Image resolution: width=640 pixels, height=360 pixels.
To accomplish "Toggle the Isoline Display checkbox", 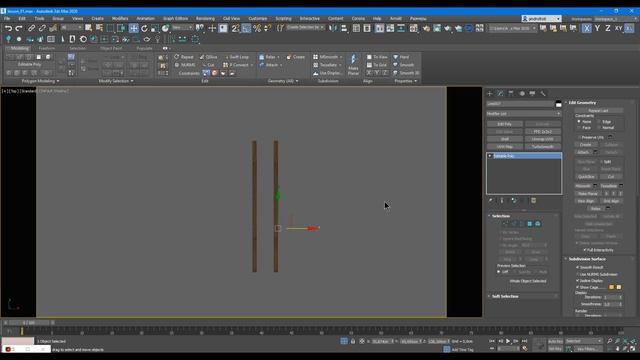I will point(578,281).
